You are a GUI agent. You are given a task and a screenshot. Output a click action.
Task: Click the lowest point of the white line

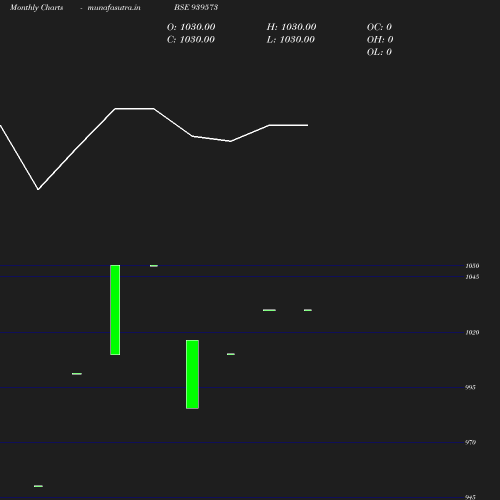pyautogui.click(x=38, y=189)
